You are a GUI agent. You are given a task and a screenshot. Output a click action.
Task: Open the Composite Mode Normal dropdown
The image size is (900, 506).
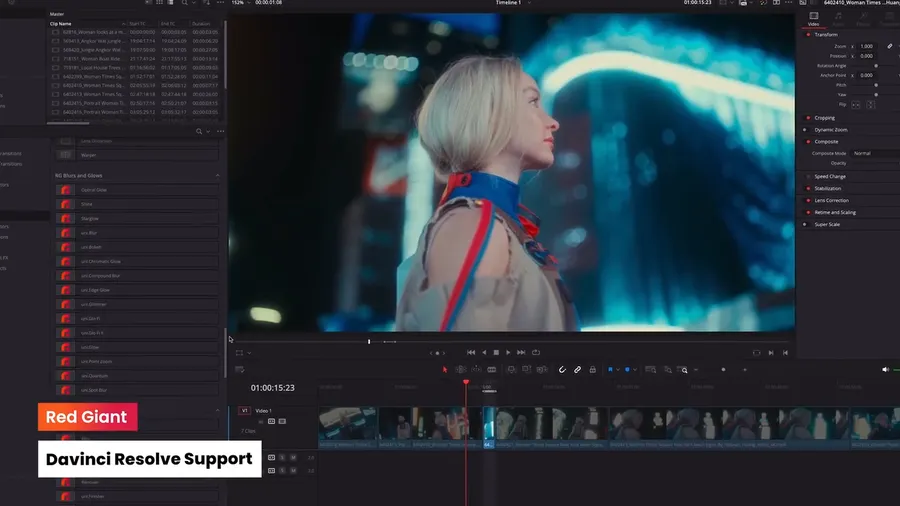click(875, 153)
